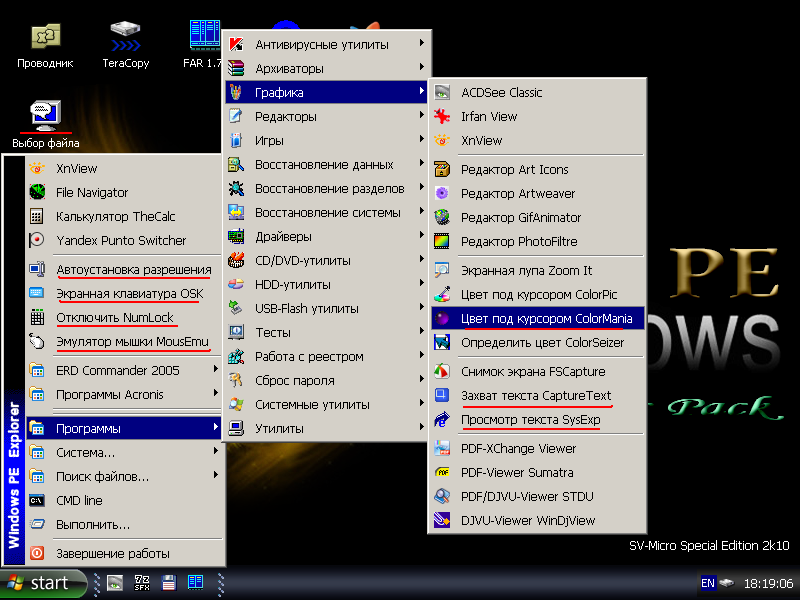Click the ACDSee Classic icon
This screenshot has width=800, height=600.
(442, 93)
